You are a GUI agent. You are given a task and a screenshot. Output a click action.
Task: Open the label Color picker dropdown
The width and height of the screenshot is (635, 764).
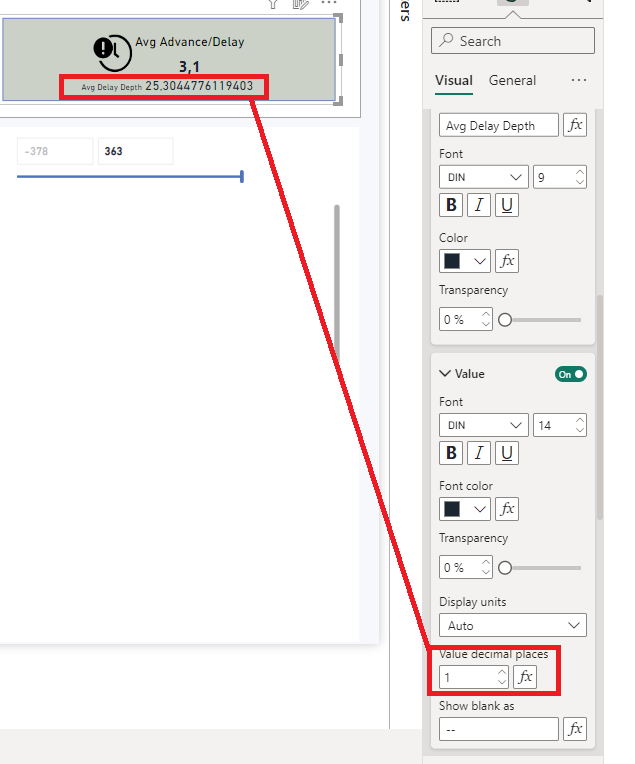465,261
